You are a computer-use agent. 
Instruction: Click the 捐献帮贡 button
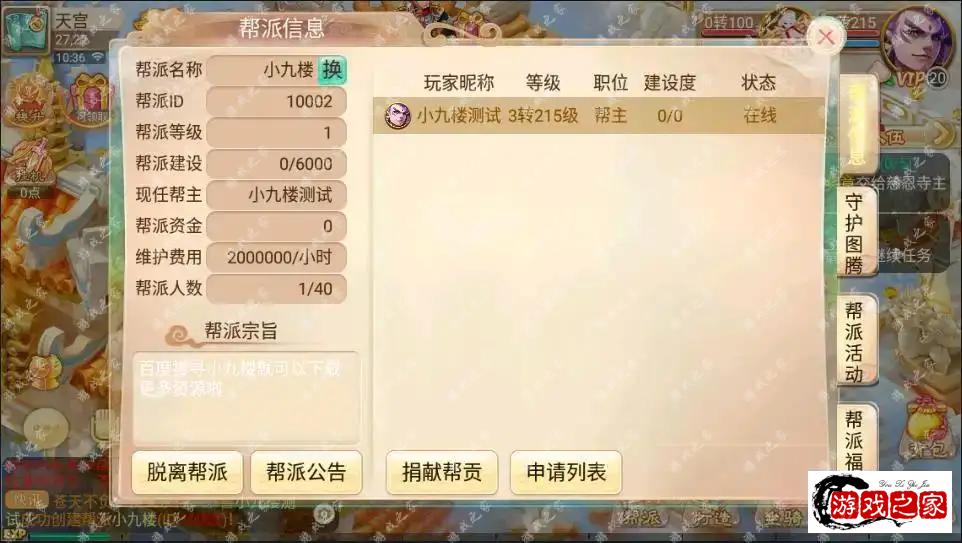[442, 472]
